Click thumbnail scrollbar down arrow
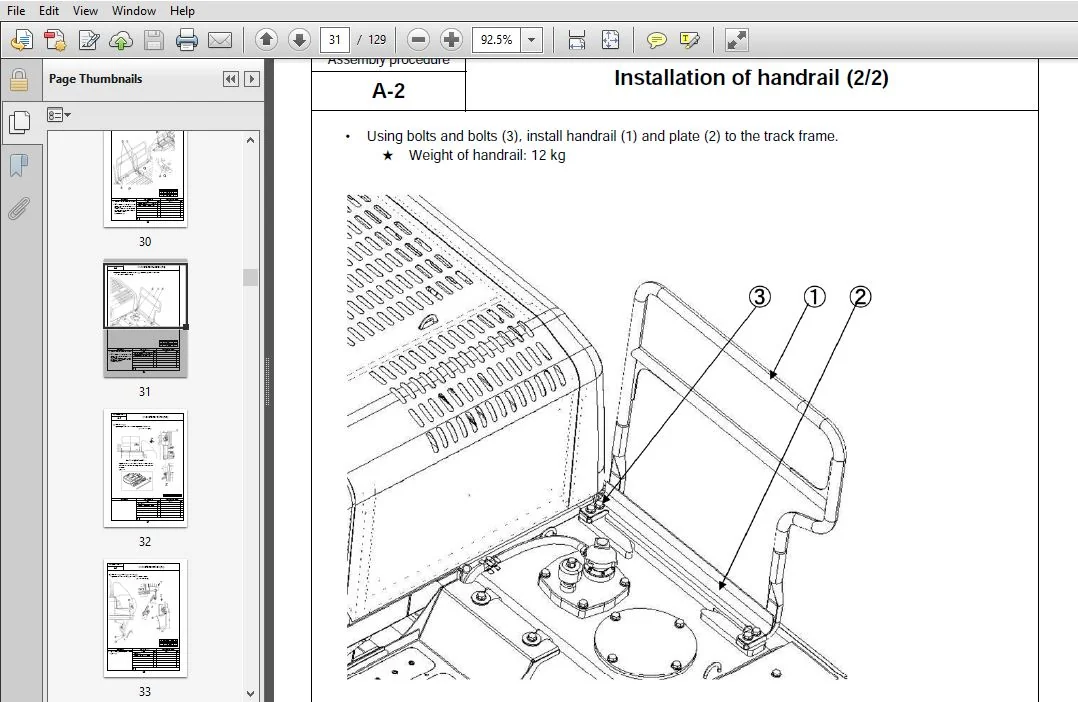This screenshot has height=702, width=1078. [x=250, y=693]
